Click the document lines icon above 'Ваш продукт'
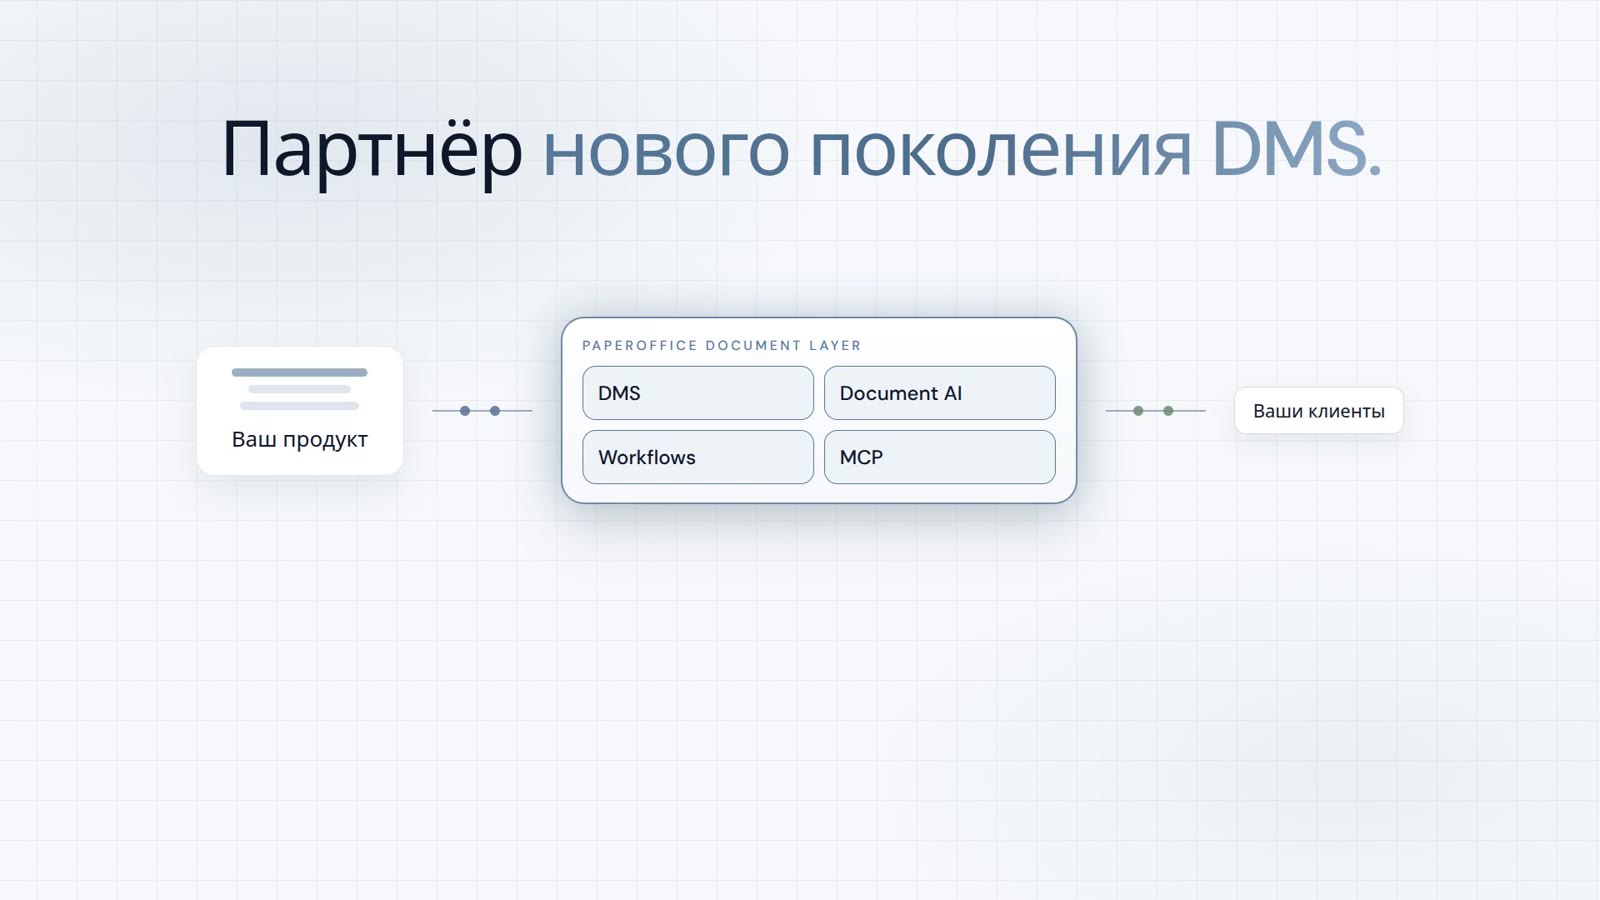The height and width of the screenshot is (900, 1600). coord(300,389)
